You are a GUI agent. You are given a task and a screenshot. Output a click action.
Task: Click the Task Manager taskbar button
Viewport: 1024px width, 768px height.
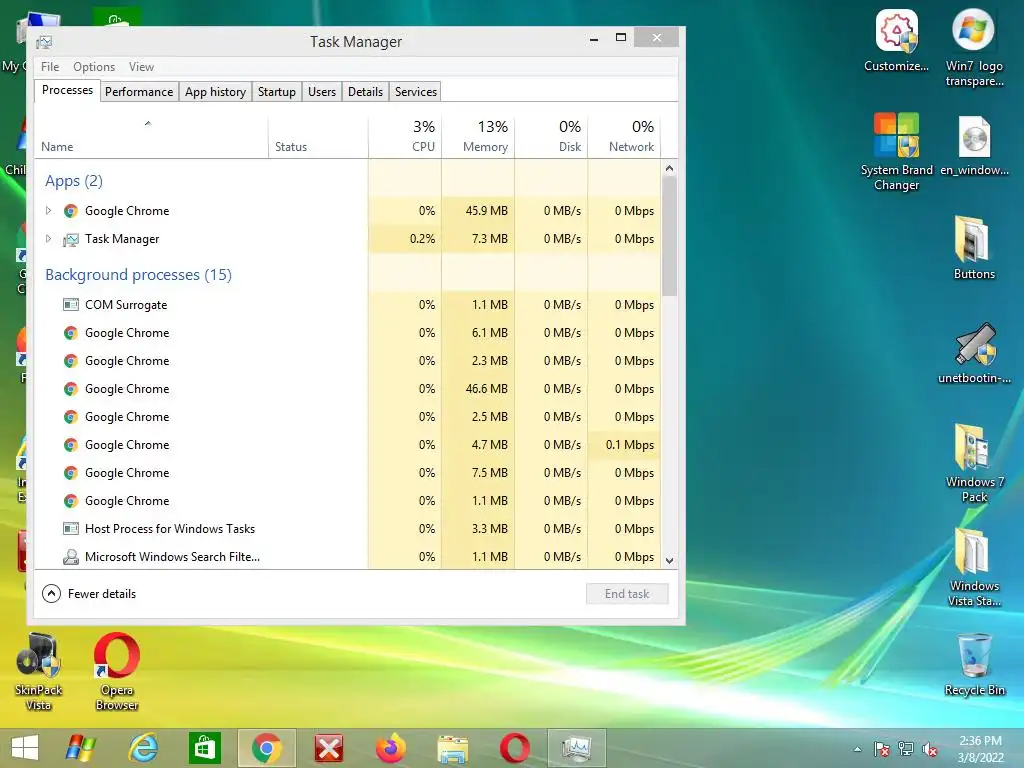tap(577, 748)
